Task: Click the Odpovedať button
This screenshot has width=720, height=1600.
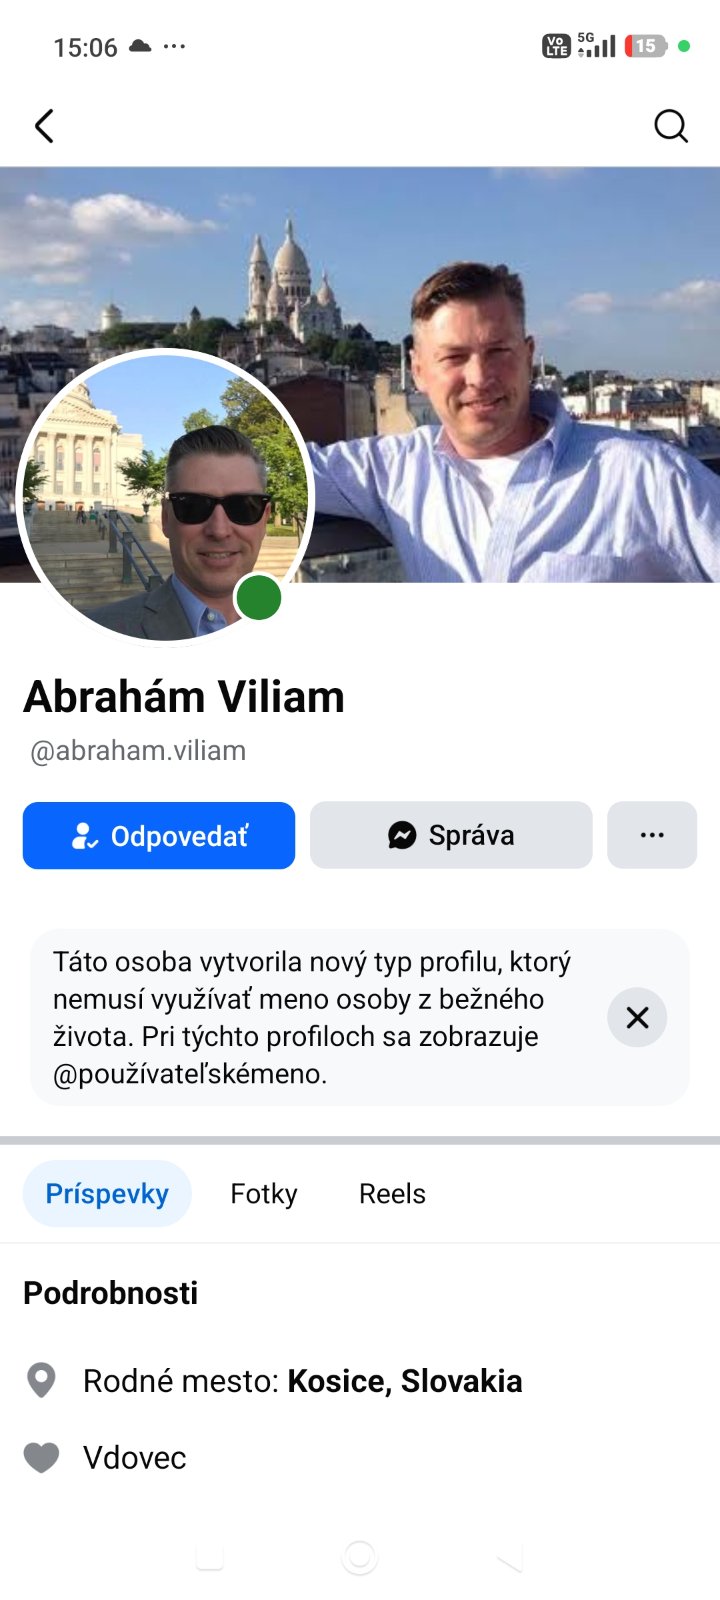Action: click(x=159, y=835)
